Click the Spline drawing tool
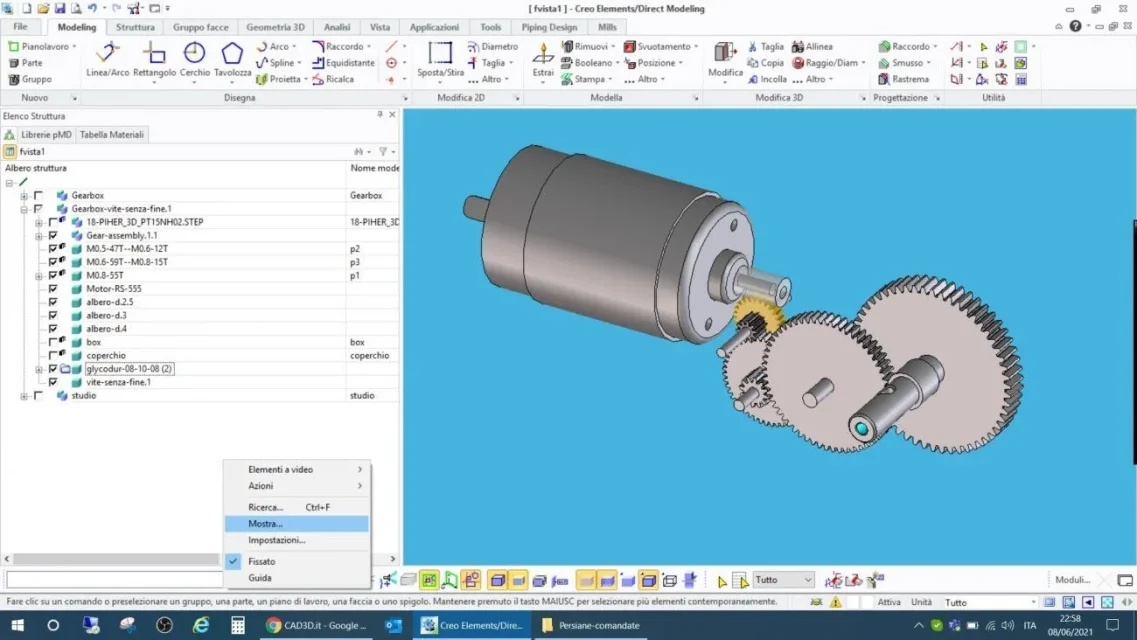Image resolution: width=1137 pixels, height=640 pixels. point(278,63)
